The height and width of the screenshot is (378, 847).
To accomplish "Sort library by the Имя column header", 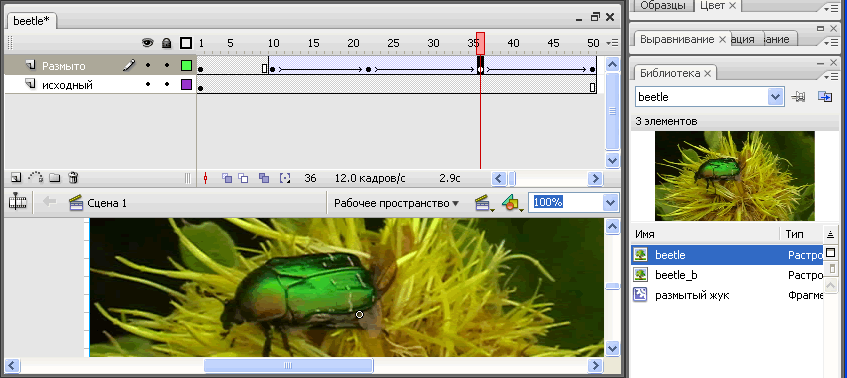I will pos(705,234).
